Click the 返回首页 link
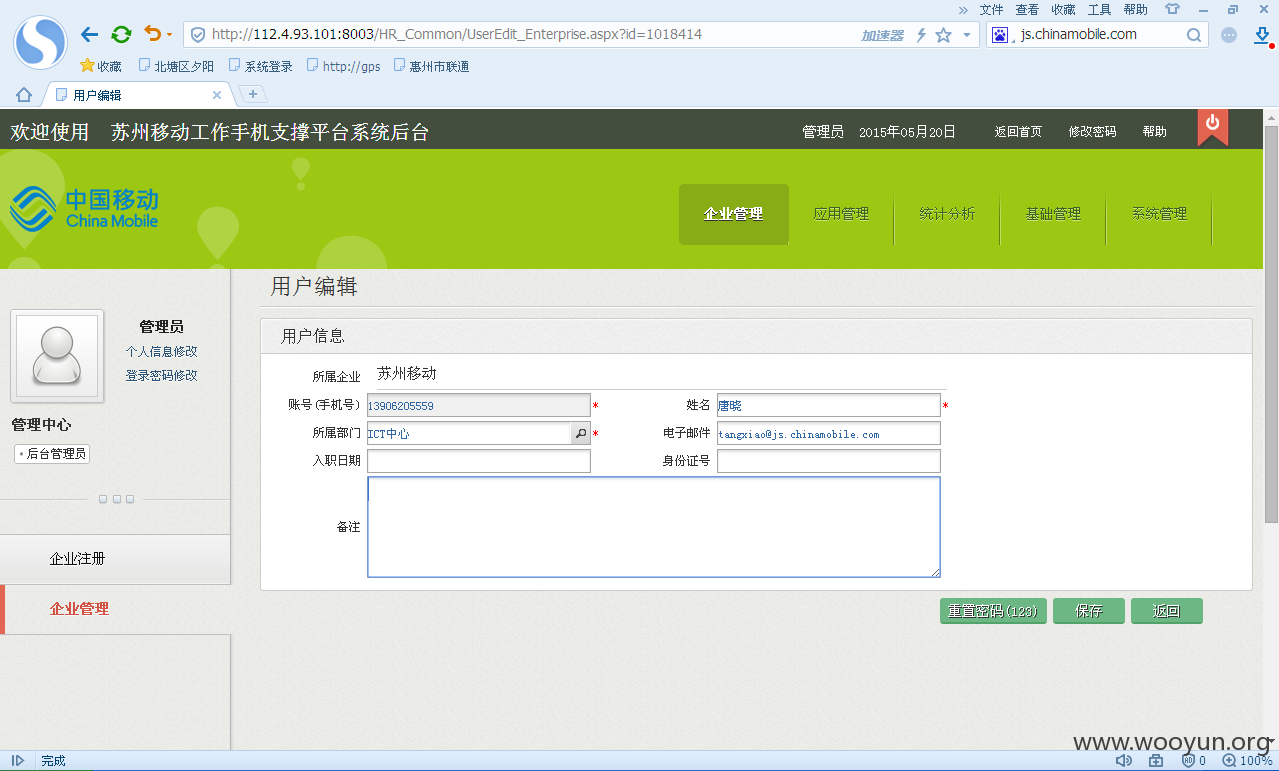Image resolution: width=1279 pixels, height=771 pixels. coord(1018,131)
